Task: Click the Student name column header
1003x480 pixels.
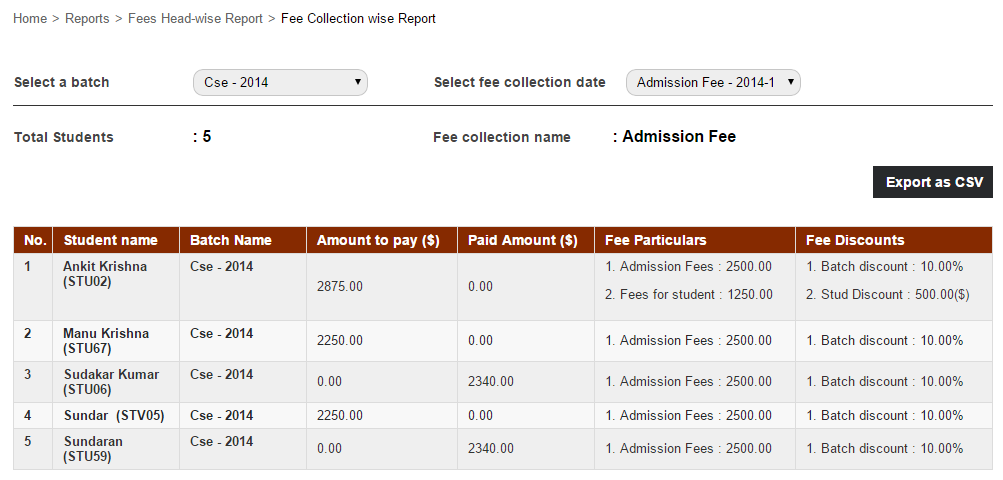Action: click(x=111, y=240)
